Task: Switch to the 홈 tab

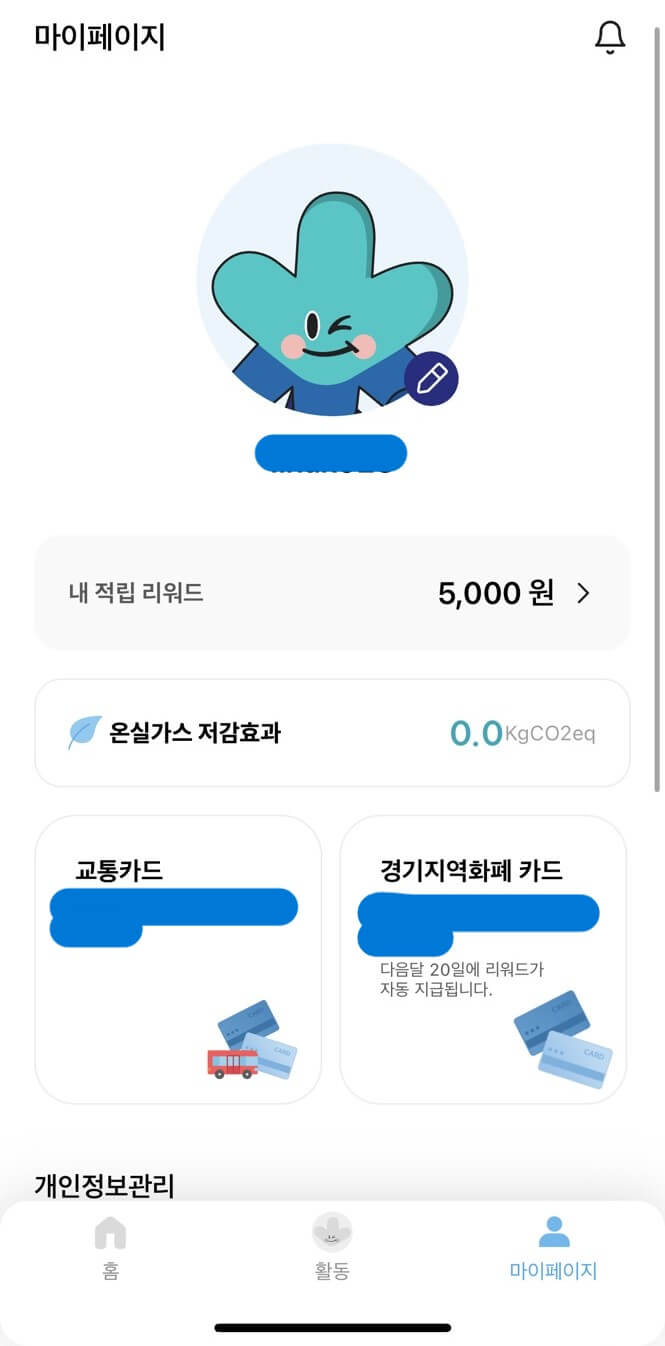Action: (x=110, y=1248)
